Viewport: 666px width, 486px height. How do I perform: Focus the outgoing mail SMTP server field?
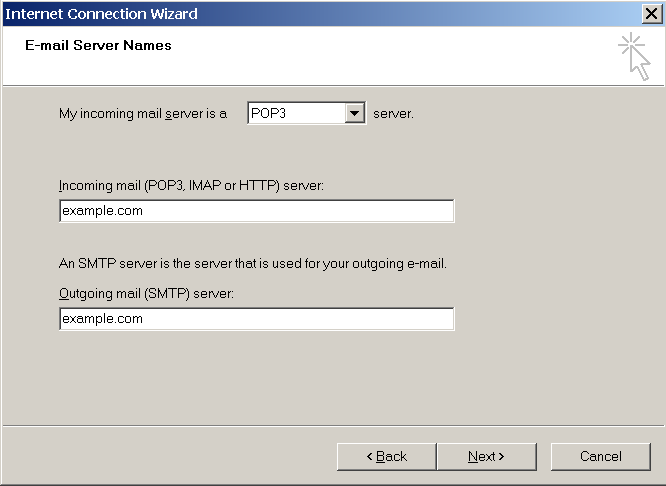click(x=256, y=319)
